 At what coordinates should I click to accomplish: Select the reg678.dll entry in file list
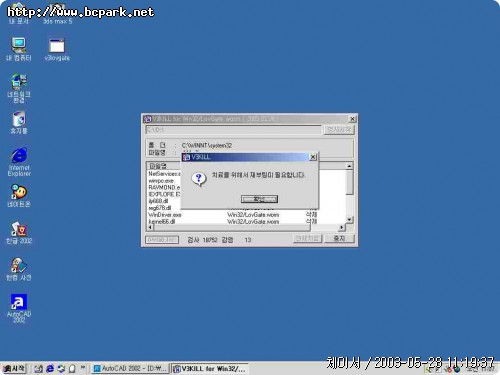[x=160, y=208]
